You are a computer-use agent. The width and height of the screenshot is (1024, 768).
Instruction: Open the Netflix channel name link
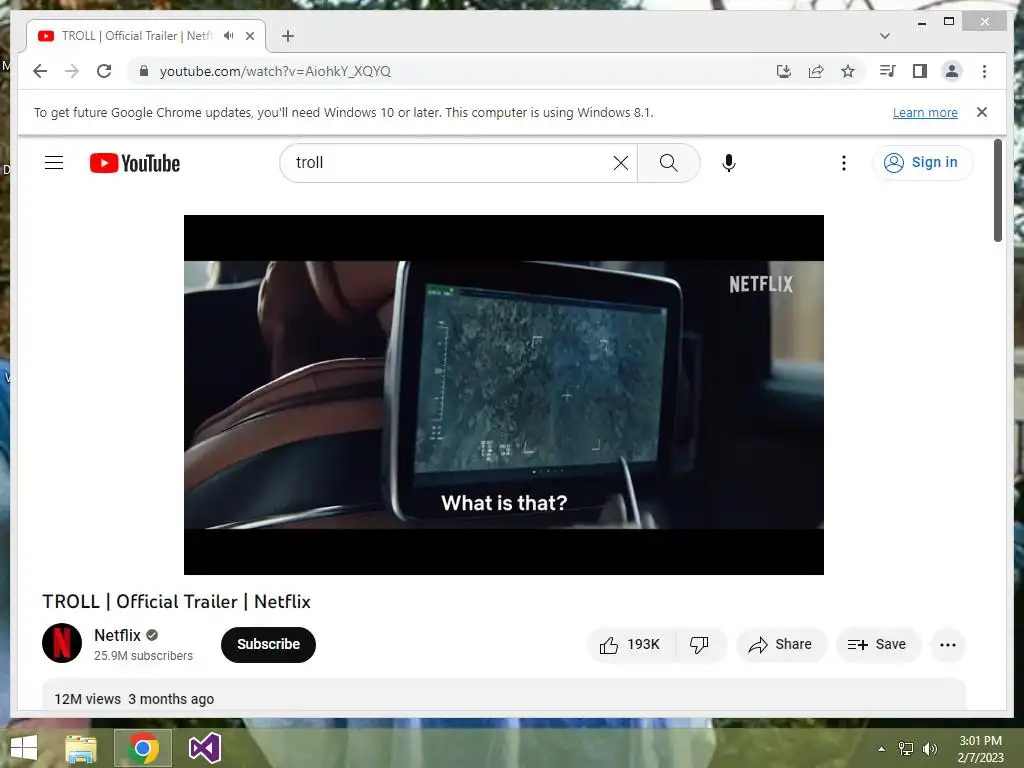click(118, 635)
